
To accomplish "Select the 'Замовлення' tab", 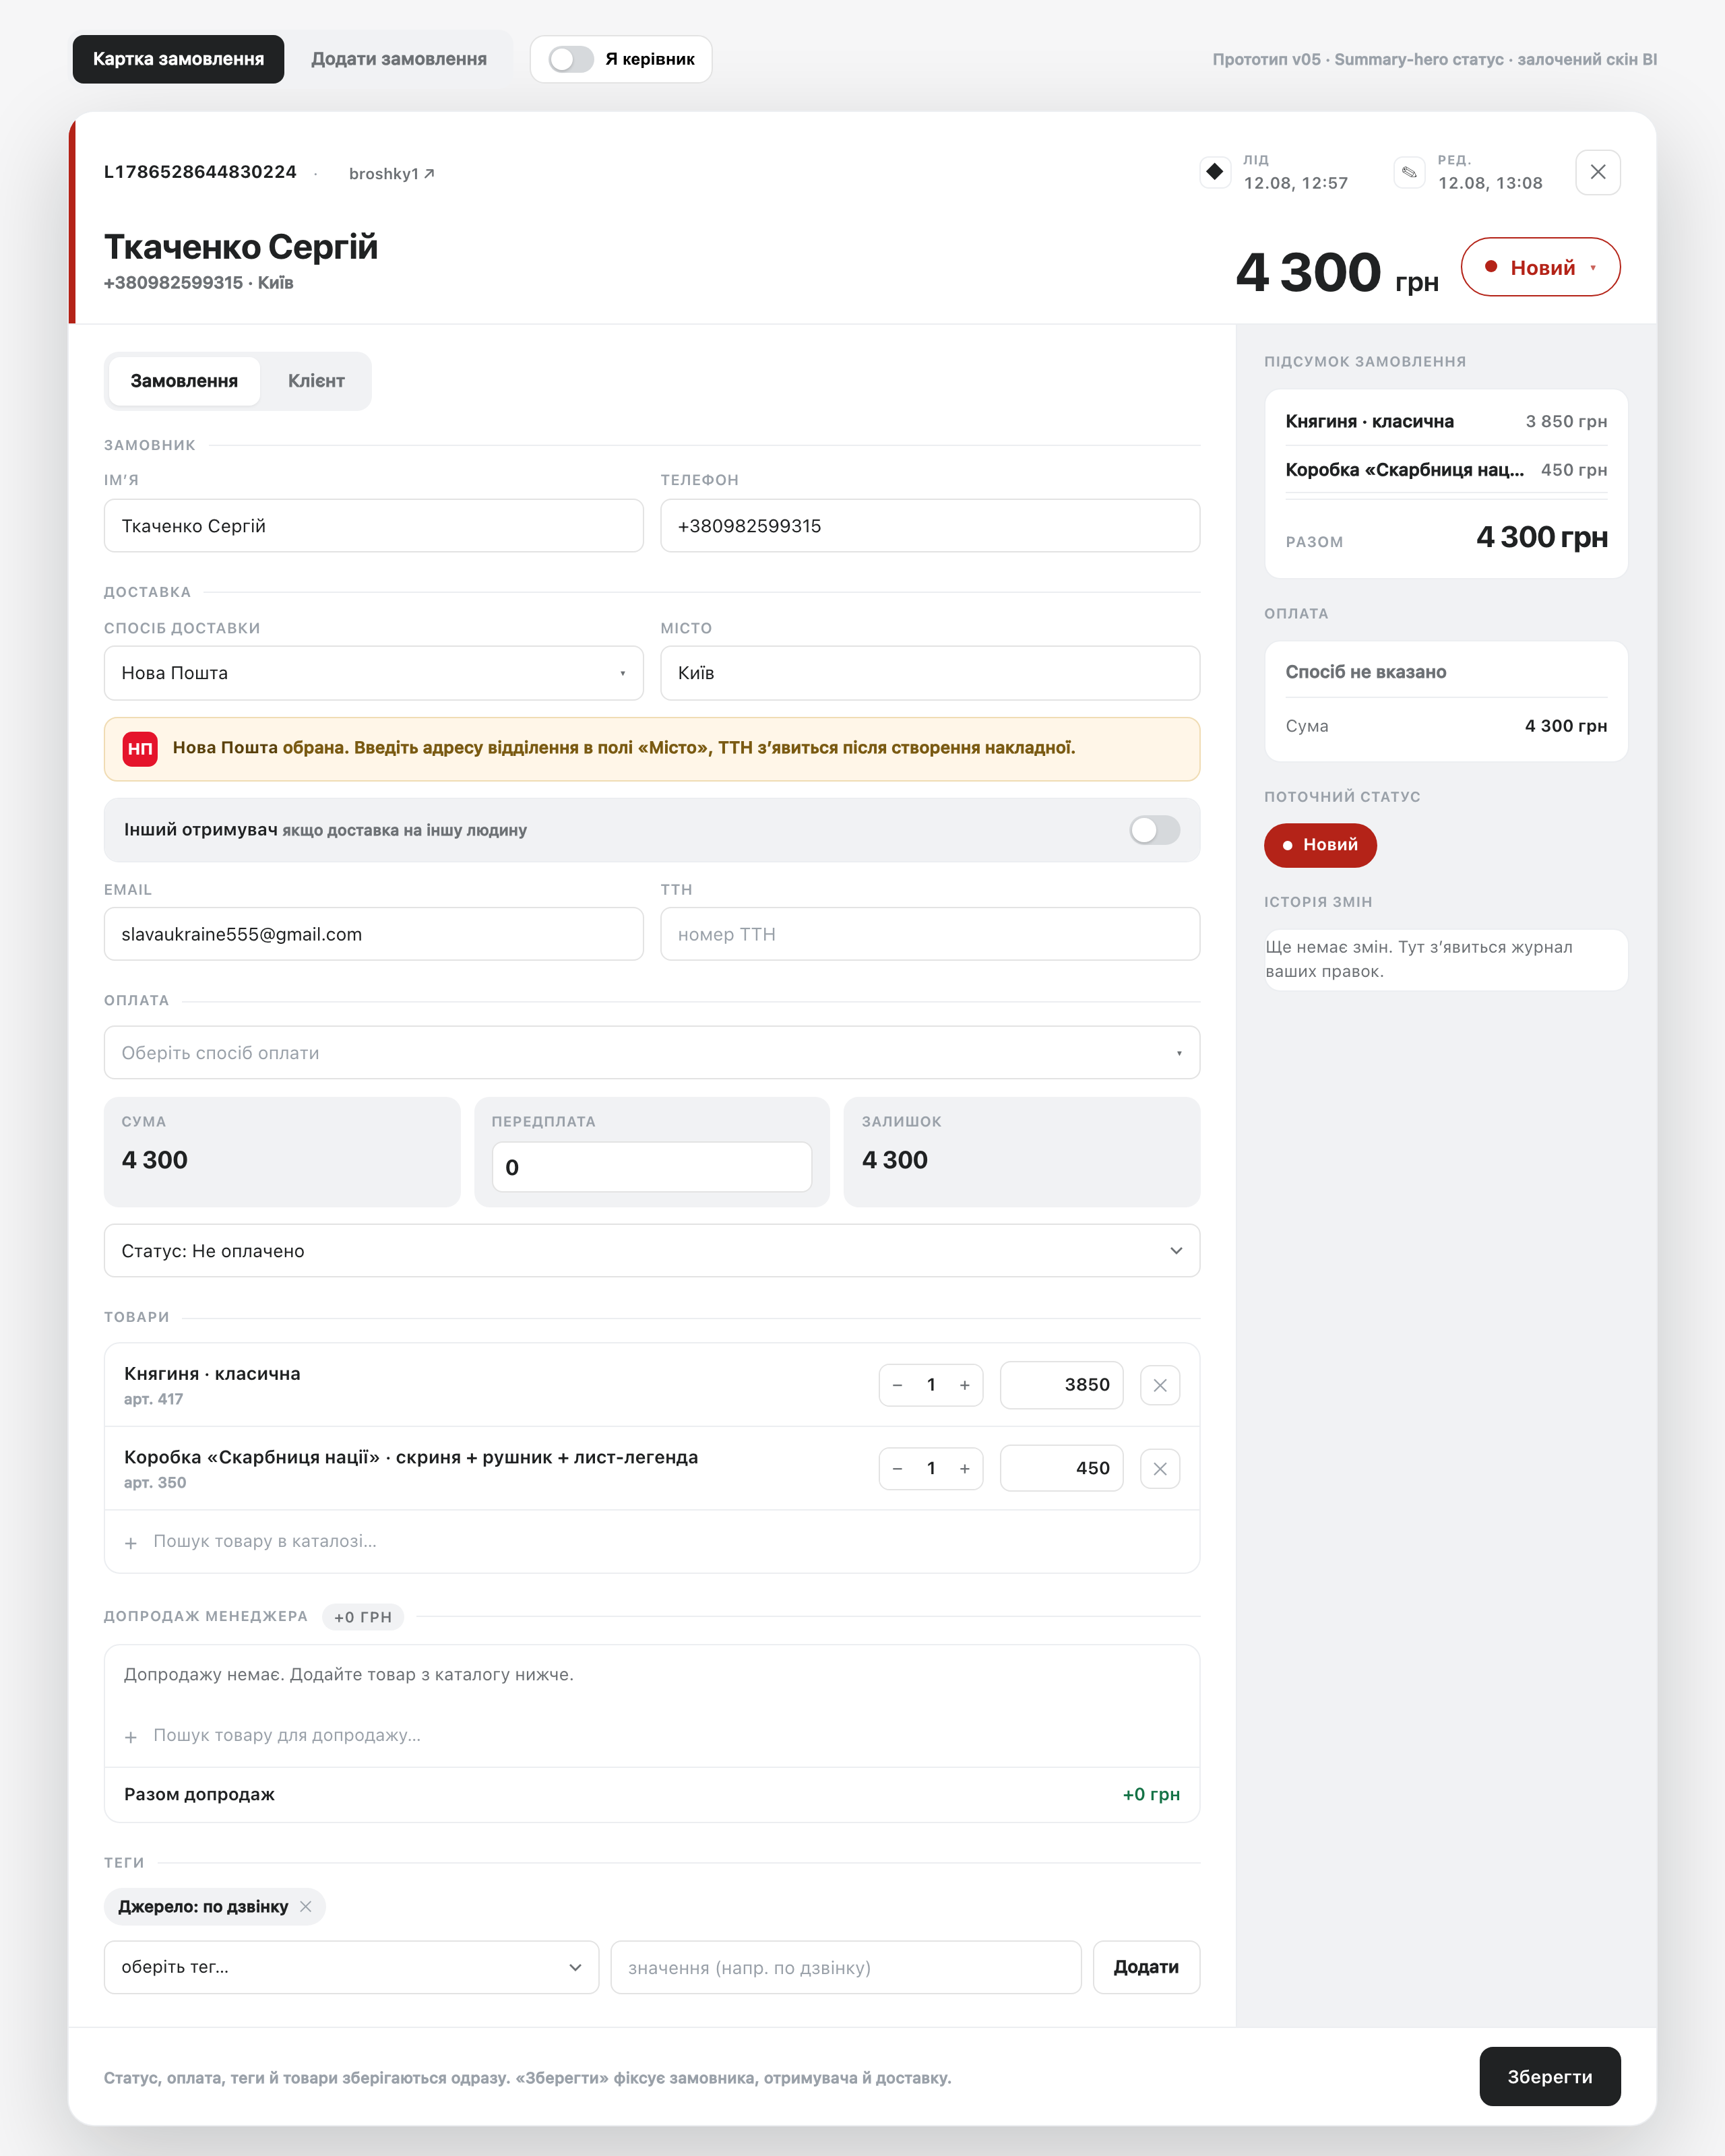I will [x=184, y=381].
